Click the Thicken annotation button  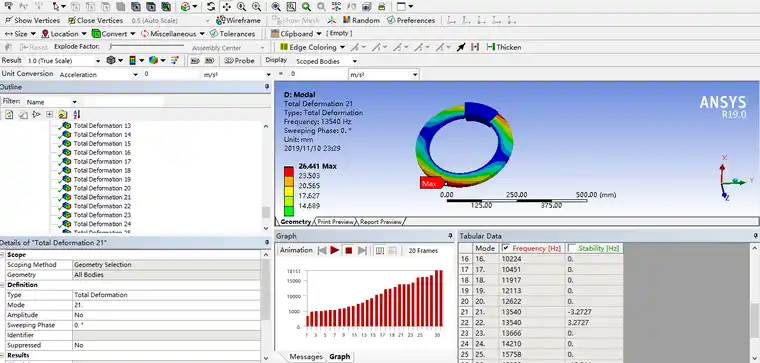tap(504, 47)
